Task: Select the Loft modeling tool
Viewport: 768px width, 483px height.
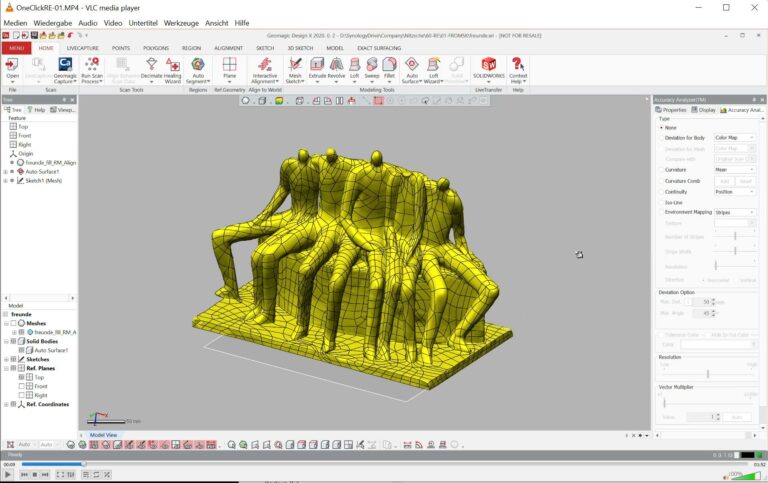Action: (x=355, y=69)
